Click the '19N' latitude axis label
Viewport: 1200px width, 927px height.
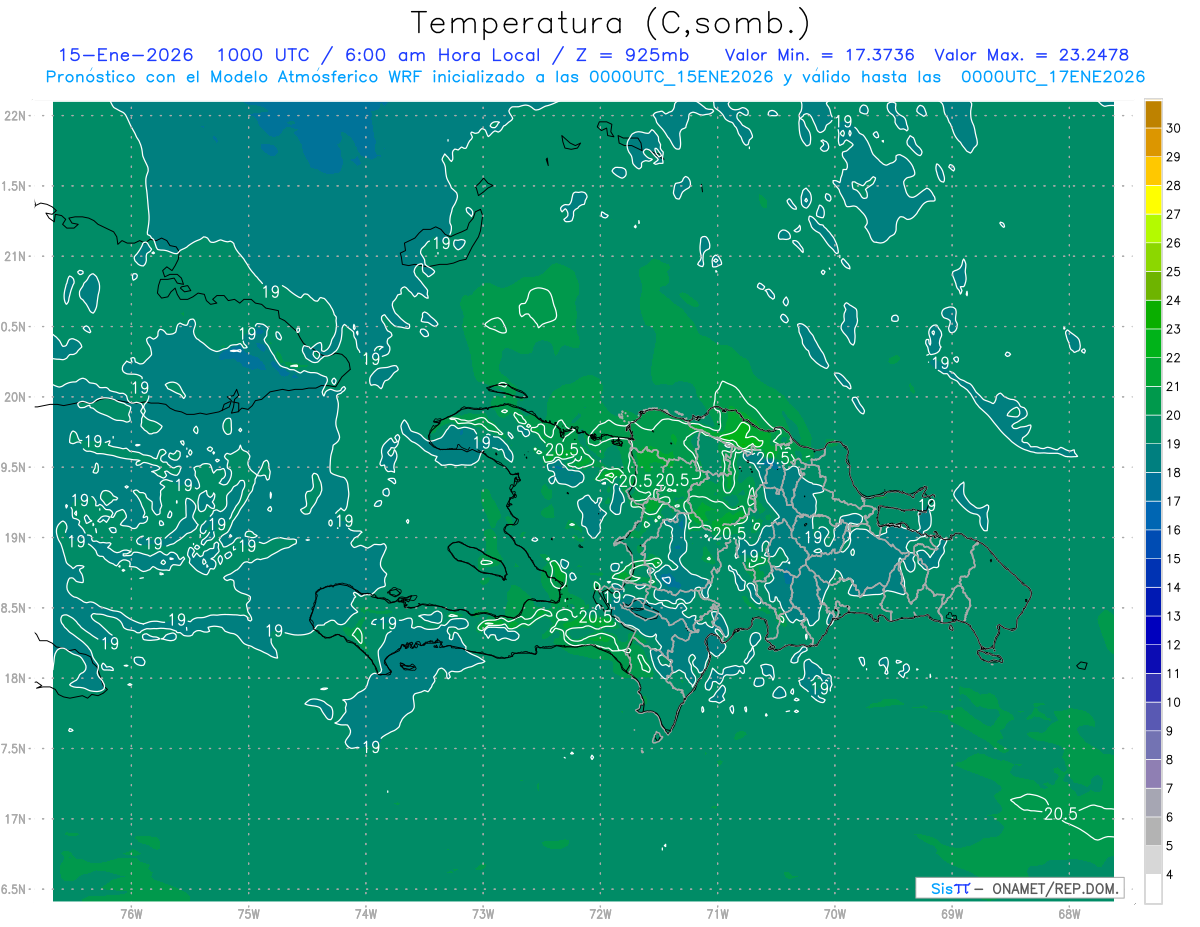pos(16,537)
